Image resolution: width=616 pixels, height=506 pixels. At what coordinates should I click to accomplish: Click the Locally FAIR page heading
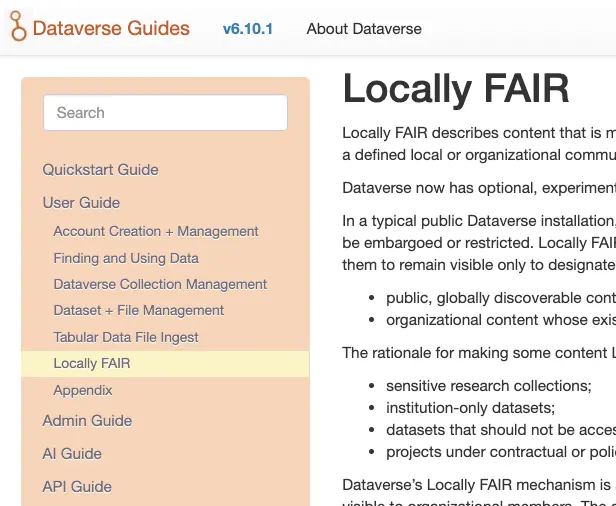coord(456,89)
